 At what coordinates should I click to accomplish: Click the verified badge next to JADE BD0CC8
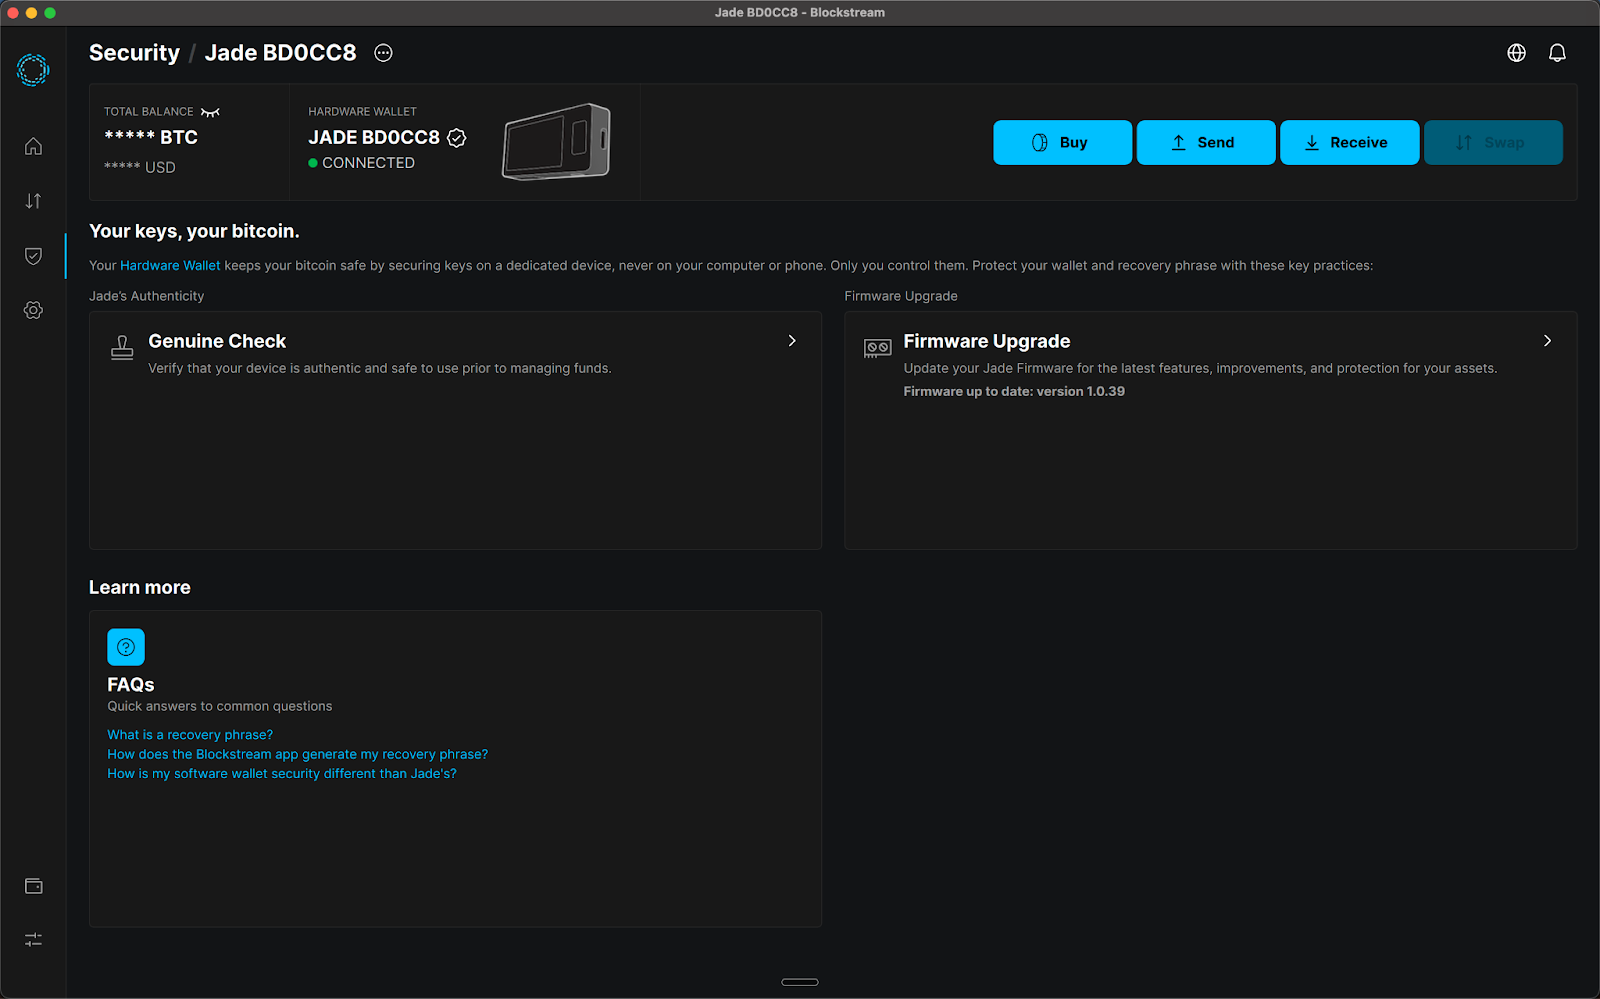click(x=456, y=138)
